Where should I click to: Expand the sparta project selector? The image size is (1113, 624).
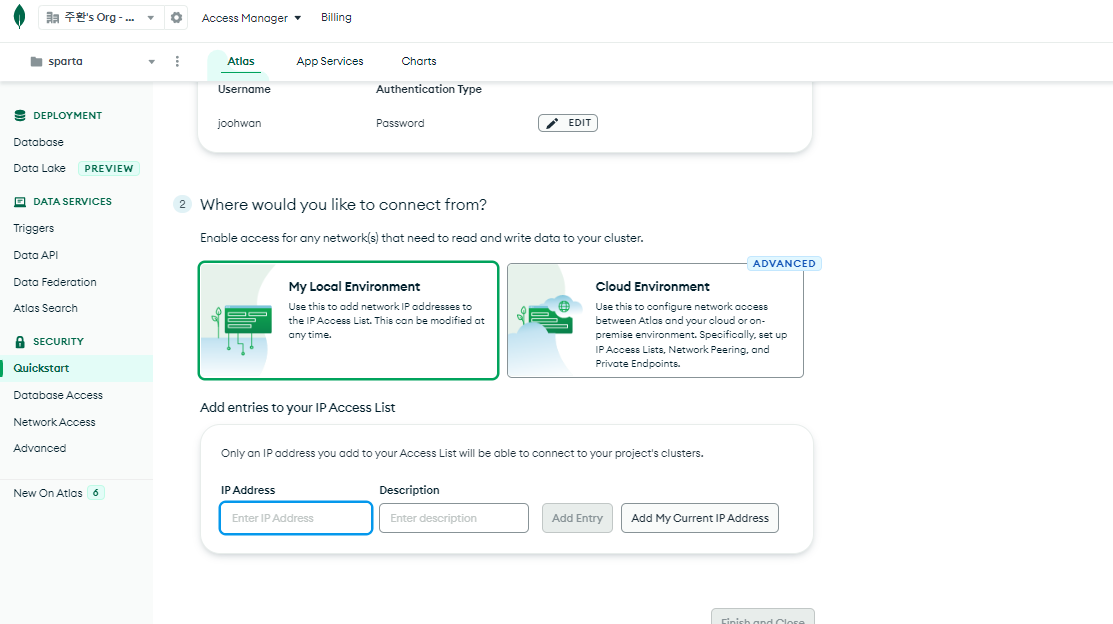point(92,62)
